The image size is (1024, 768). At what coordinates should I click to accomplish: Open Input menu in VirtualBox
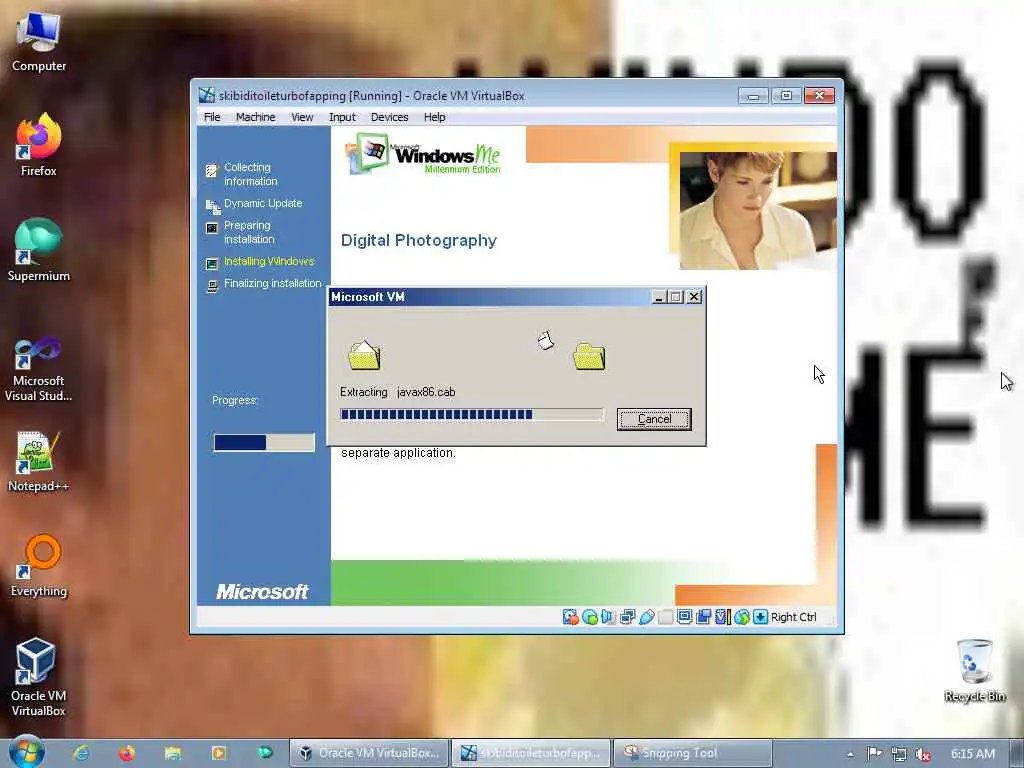pyautogui.click(x=342, y=117)
